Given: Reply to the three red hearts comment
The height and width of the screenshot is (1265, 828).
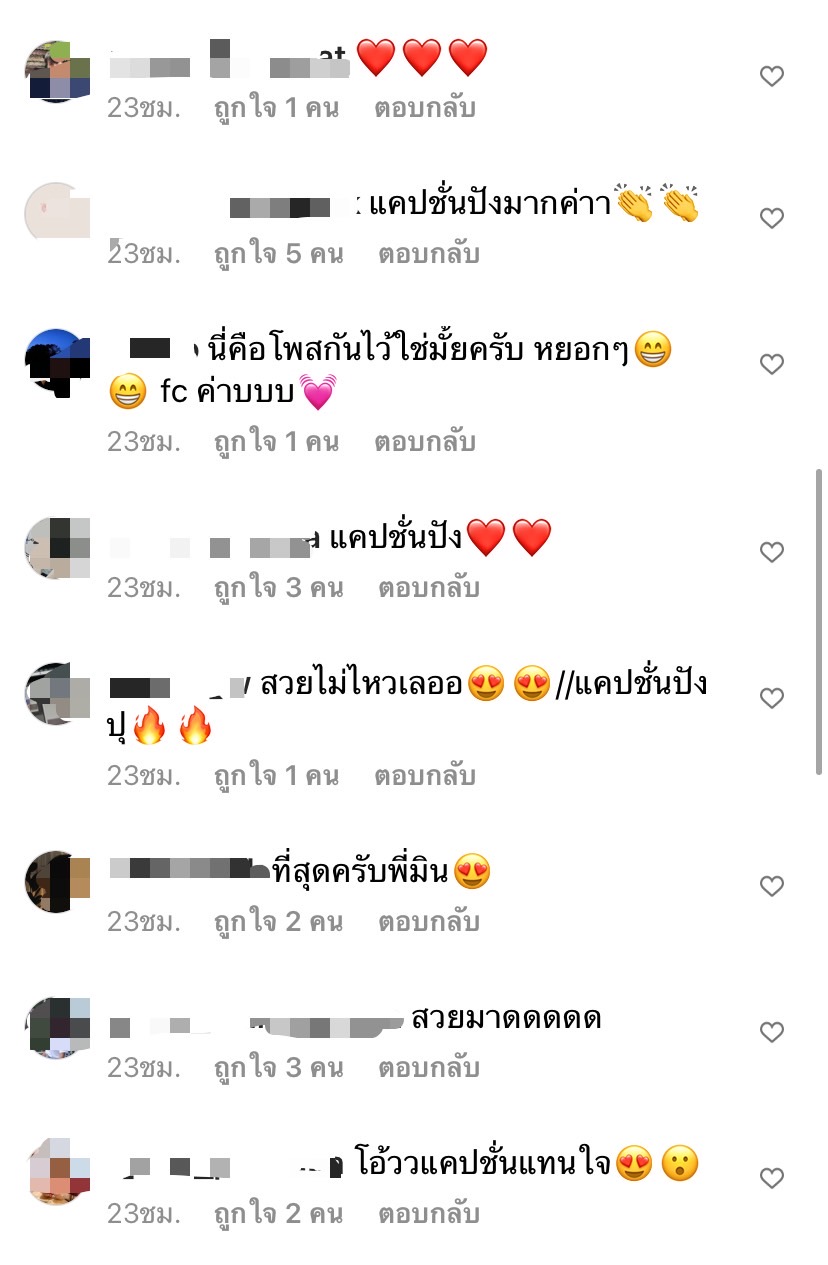Looking at the screenshot, I should tap(425, 108).
